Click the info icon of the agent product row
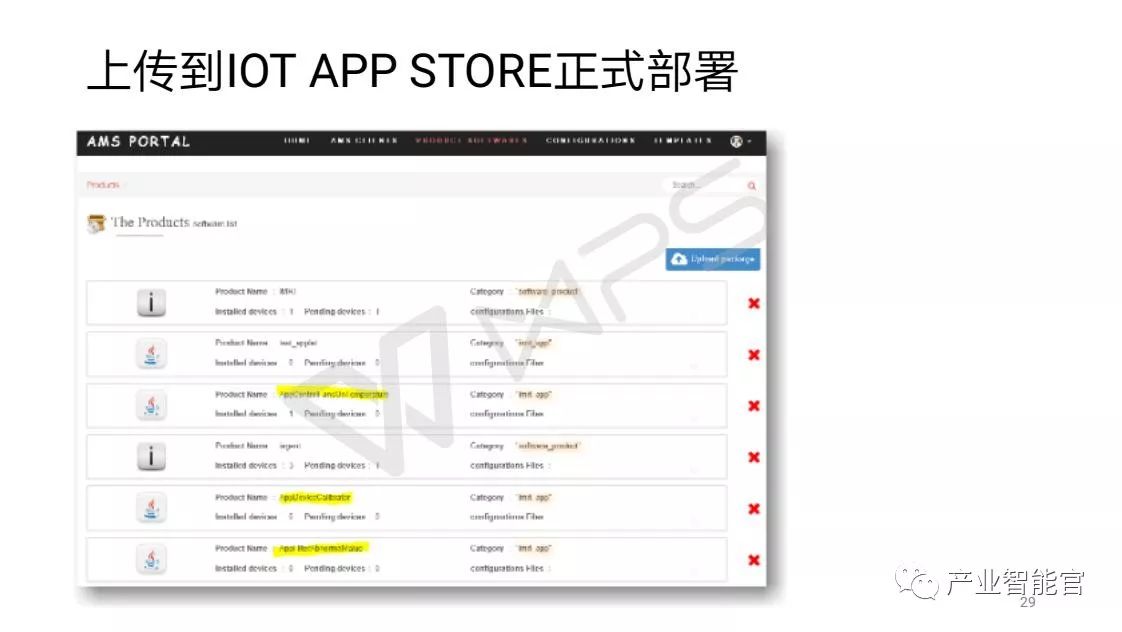The height and width of the screenshot is (632, 1122). click(x=151, y=457)
